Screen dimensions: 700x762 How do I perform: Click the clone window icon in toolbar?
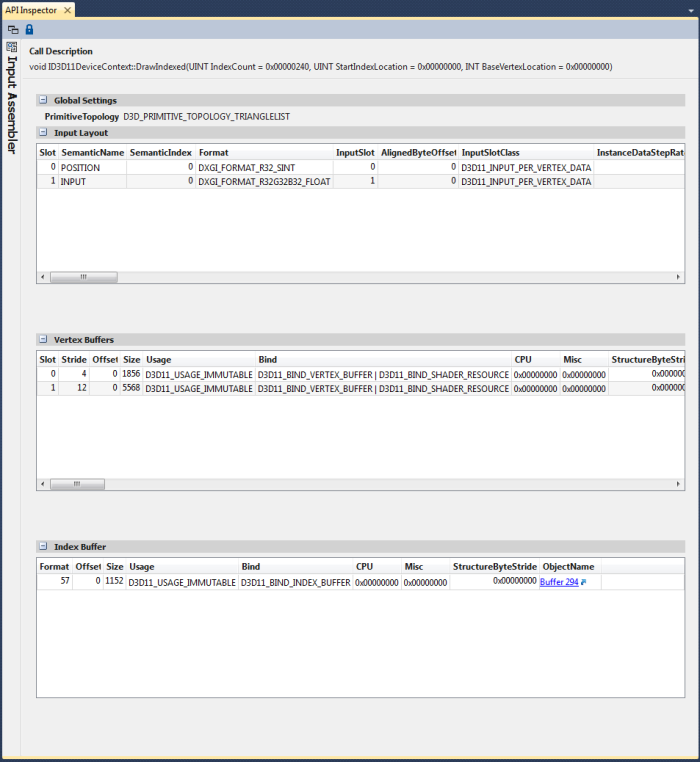pos(12,30)
